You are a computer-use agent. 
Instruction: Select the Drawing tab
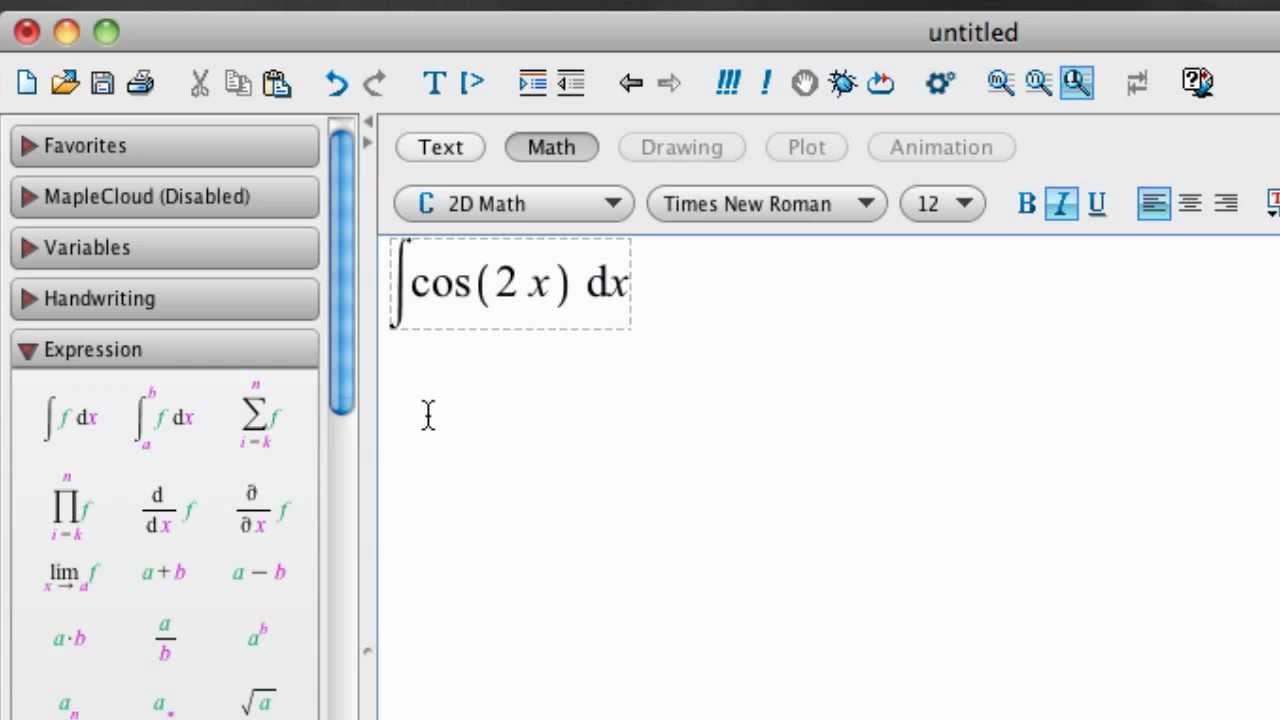[x=681, y=147]
